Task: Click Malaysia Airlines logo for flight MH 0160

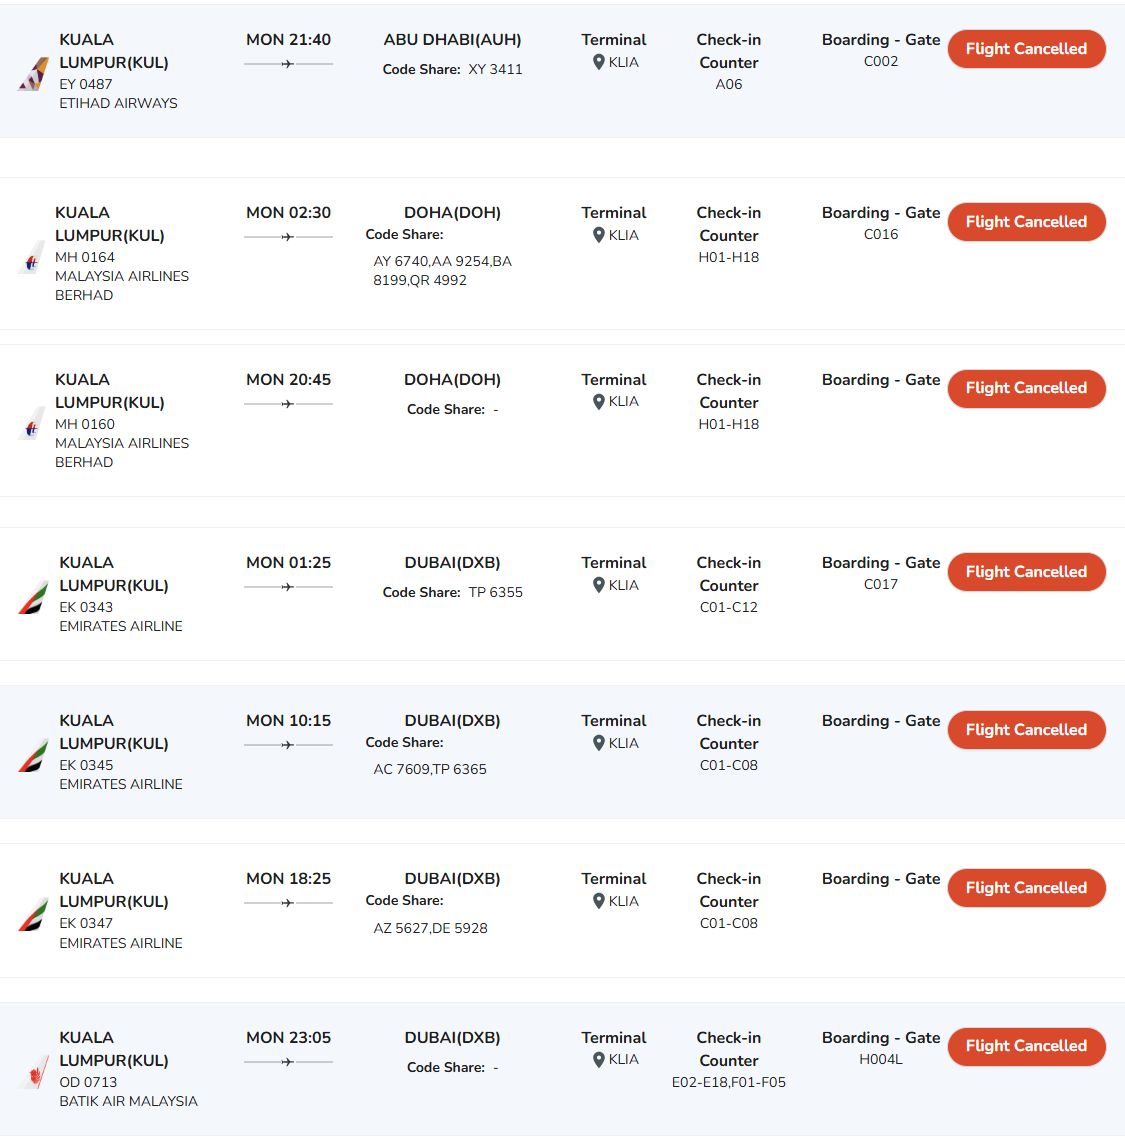Action: pyautogui.click(x=32, y=423)
